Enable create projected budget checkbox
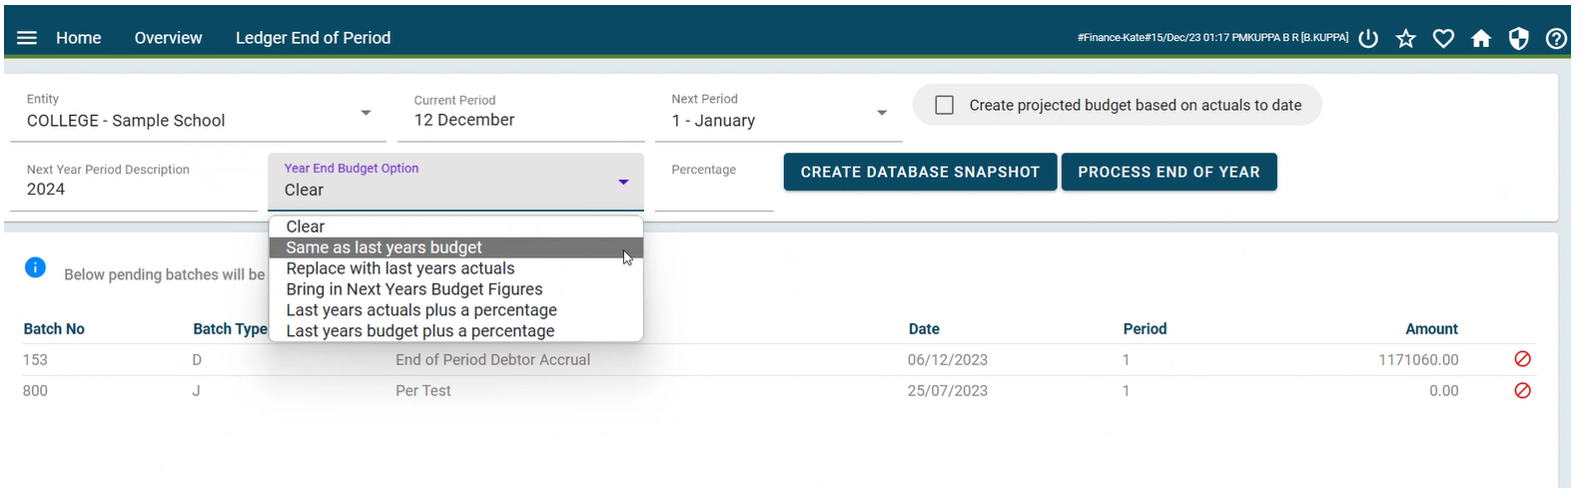Image resolution: width=1586 pixels, height=500 pixels. tap(944, 105)
